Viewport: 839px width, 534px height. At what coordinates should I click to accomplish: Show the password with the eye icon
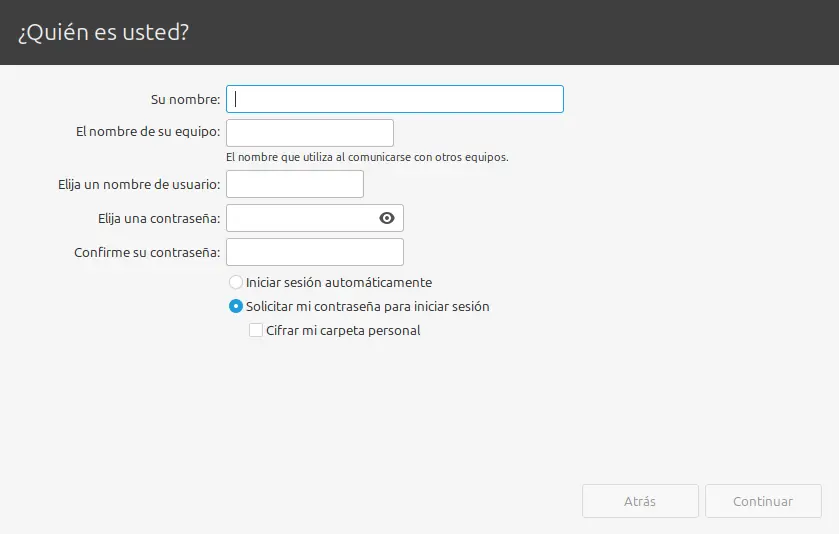coord(387,218)
